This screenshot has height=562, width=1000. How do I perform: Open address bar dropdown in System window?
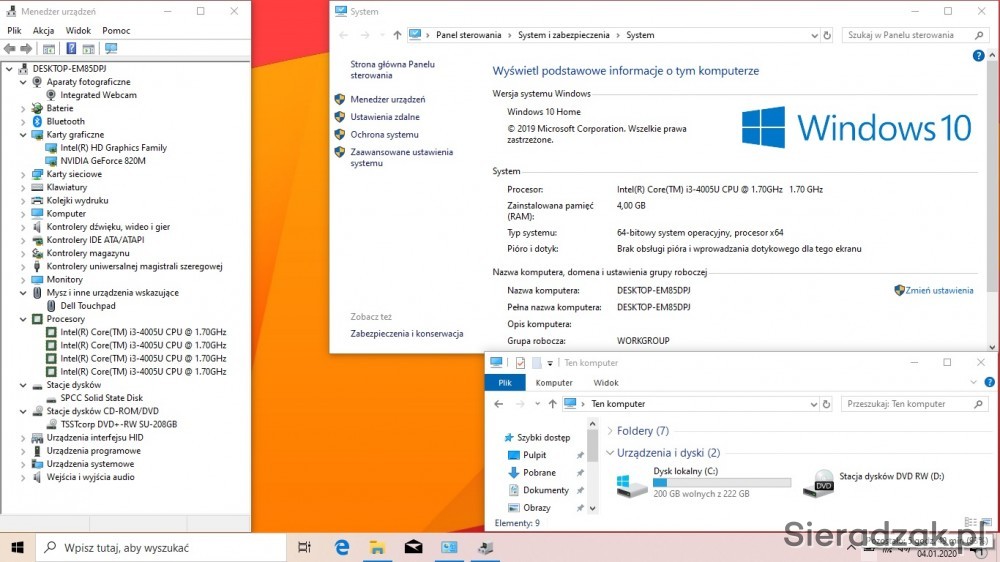tap(814, 36)
